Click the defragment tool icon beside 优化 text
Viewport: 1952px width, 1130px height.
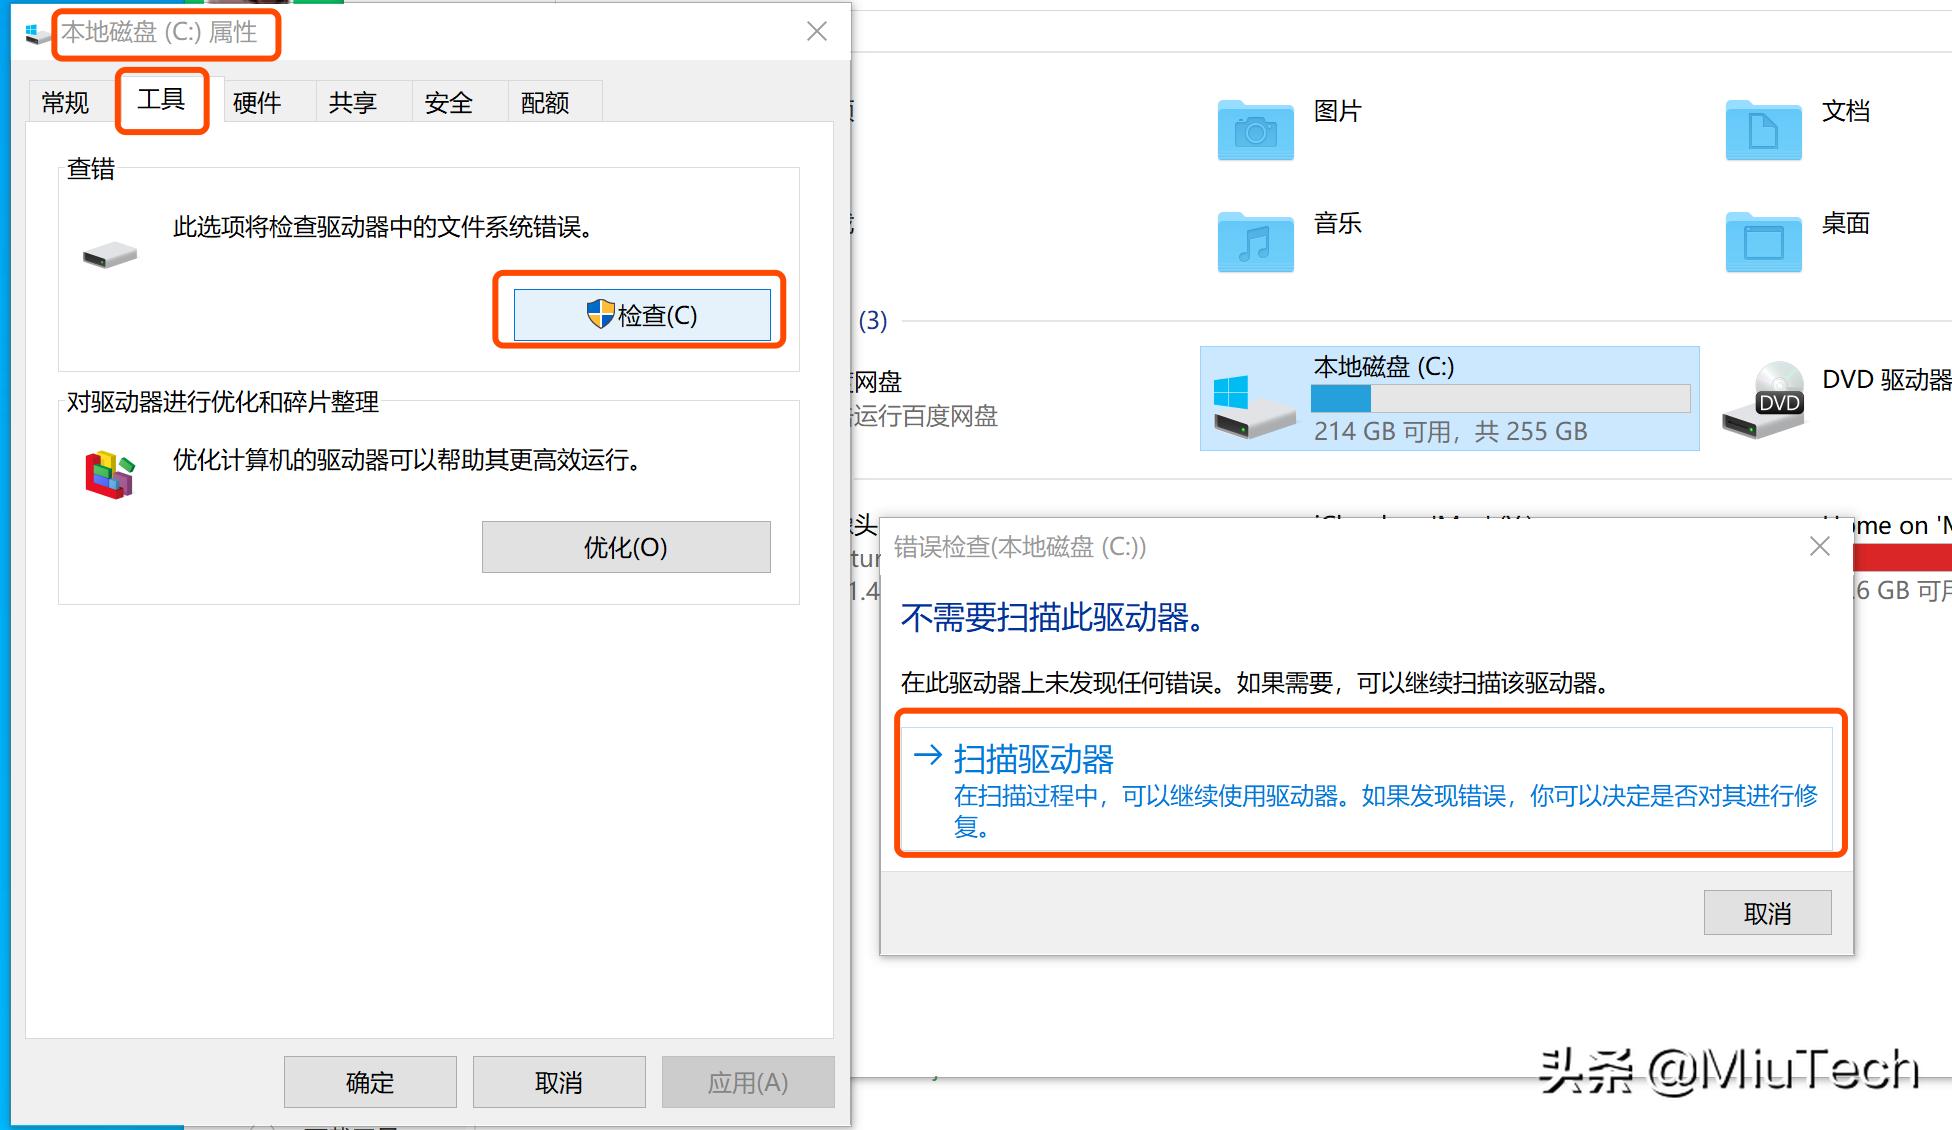click(107, 472)
